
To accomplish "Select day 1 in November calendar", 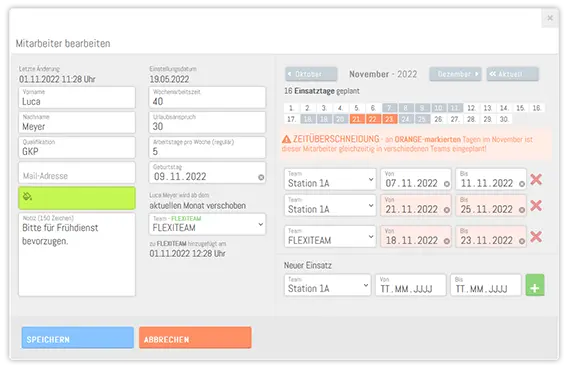I will coord(291,108).
